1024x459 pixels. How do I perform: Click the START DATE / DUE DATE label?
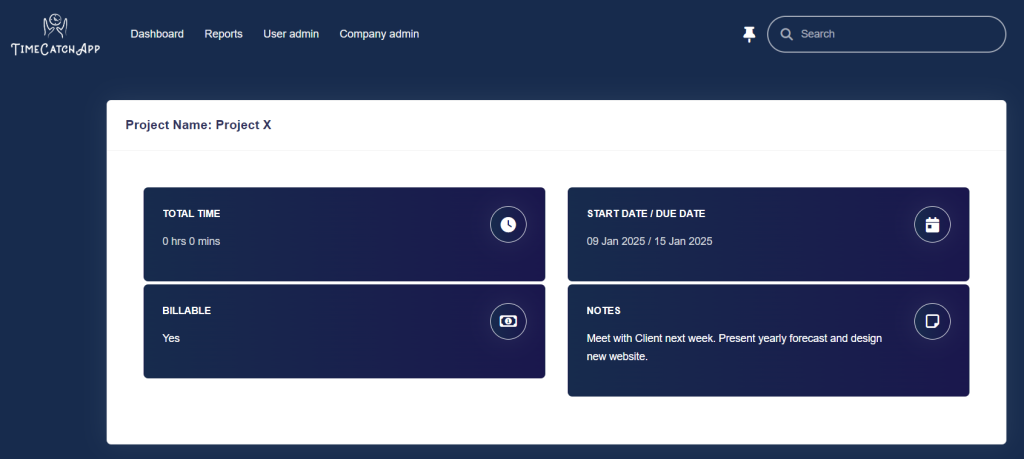click(x=646, y=214)
